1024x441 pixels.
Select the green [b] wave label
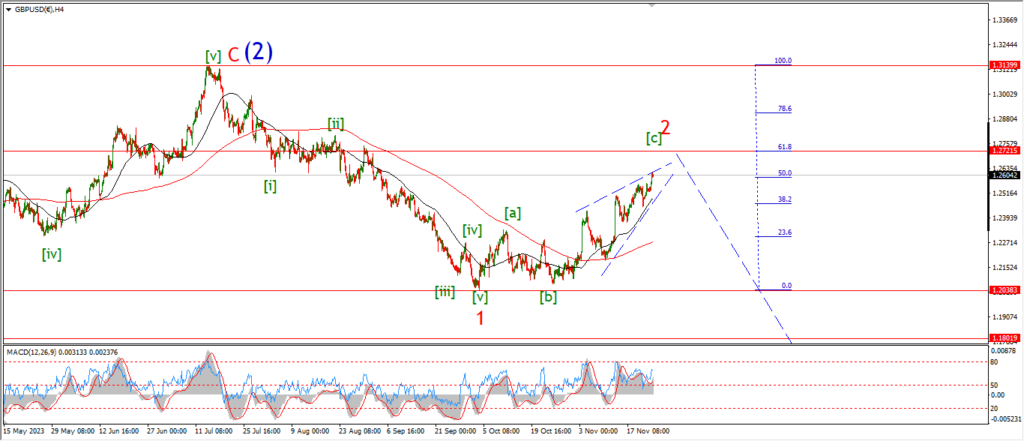point(548,297)
